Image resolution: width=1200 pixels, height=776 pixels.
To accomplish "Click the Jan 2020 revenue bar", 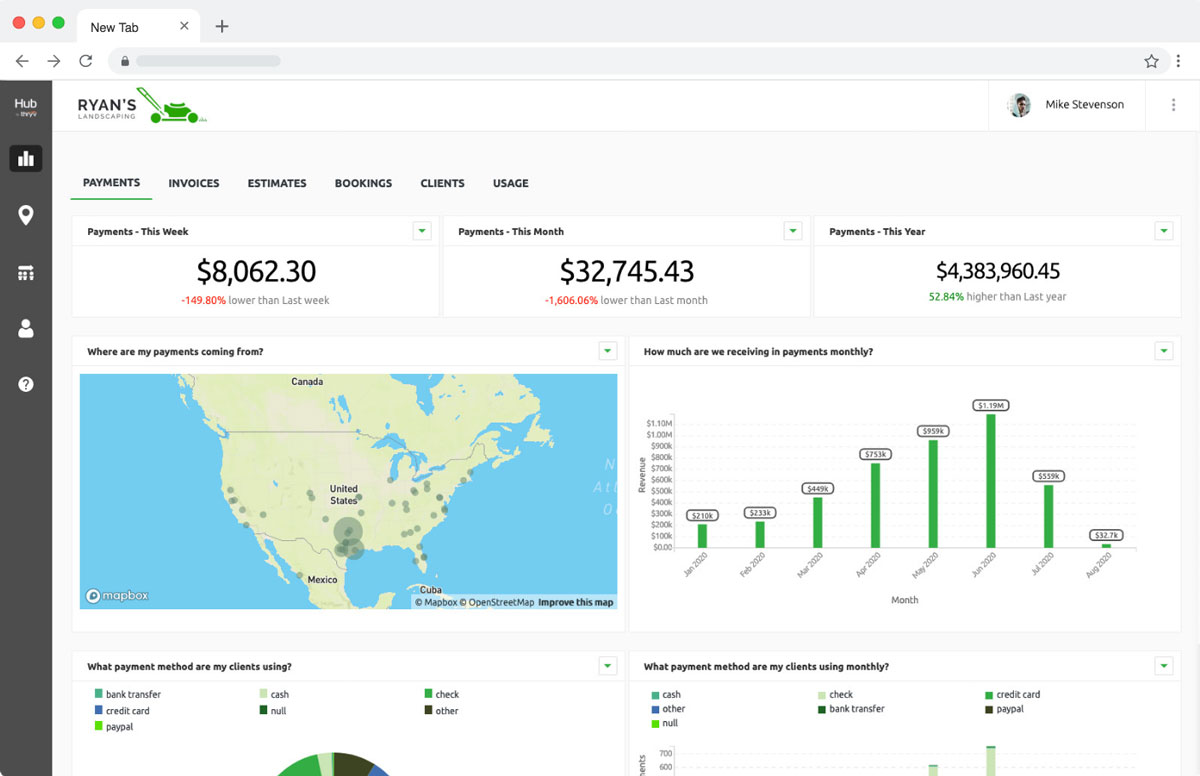I will click(x=702, y=536).
